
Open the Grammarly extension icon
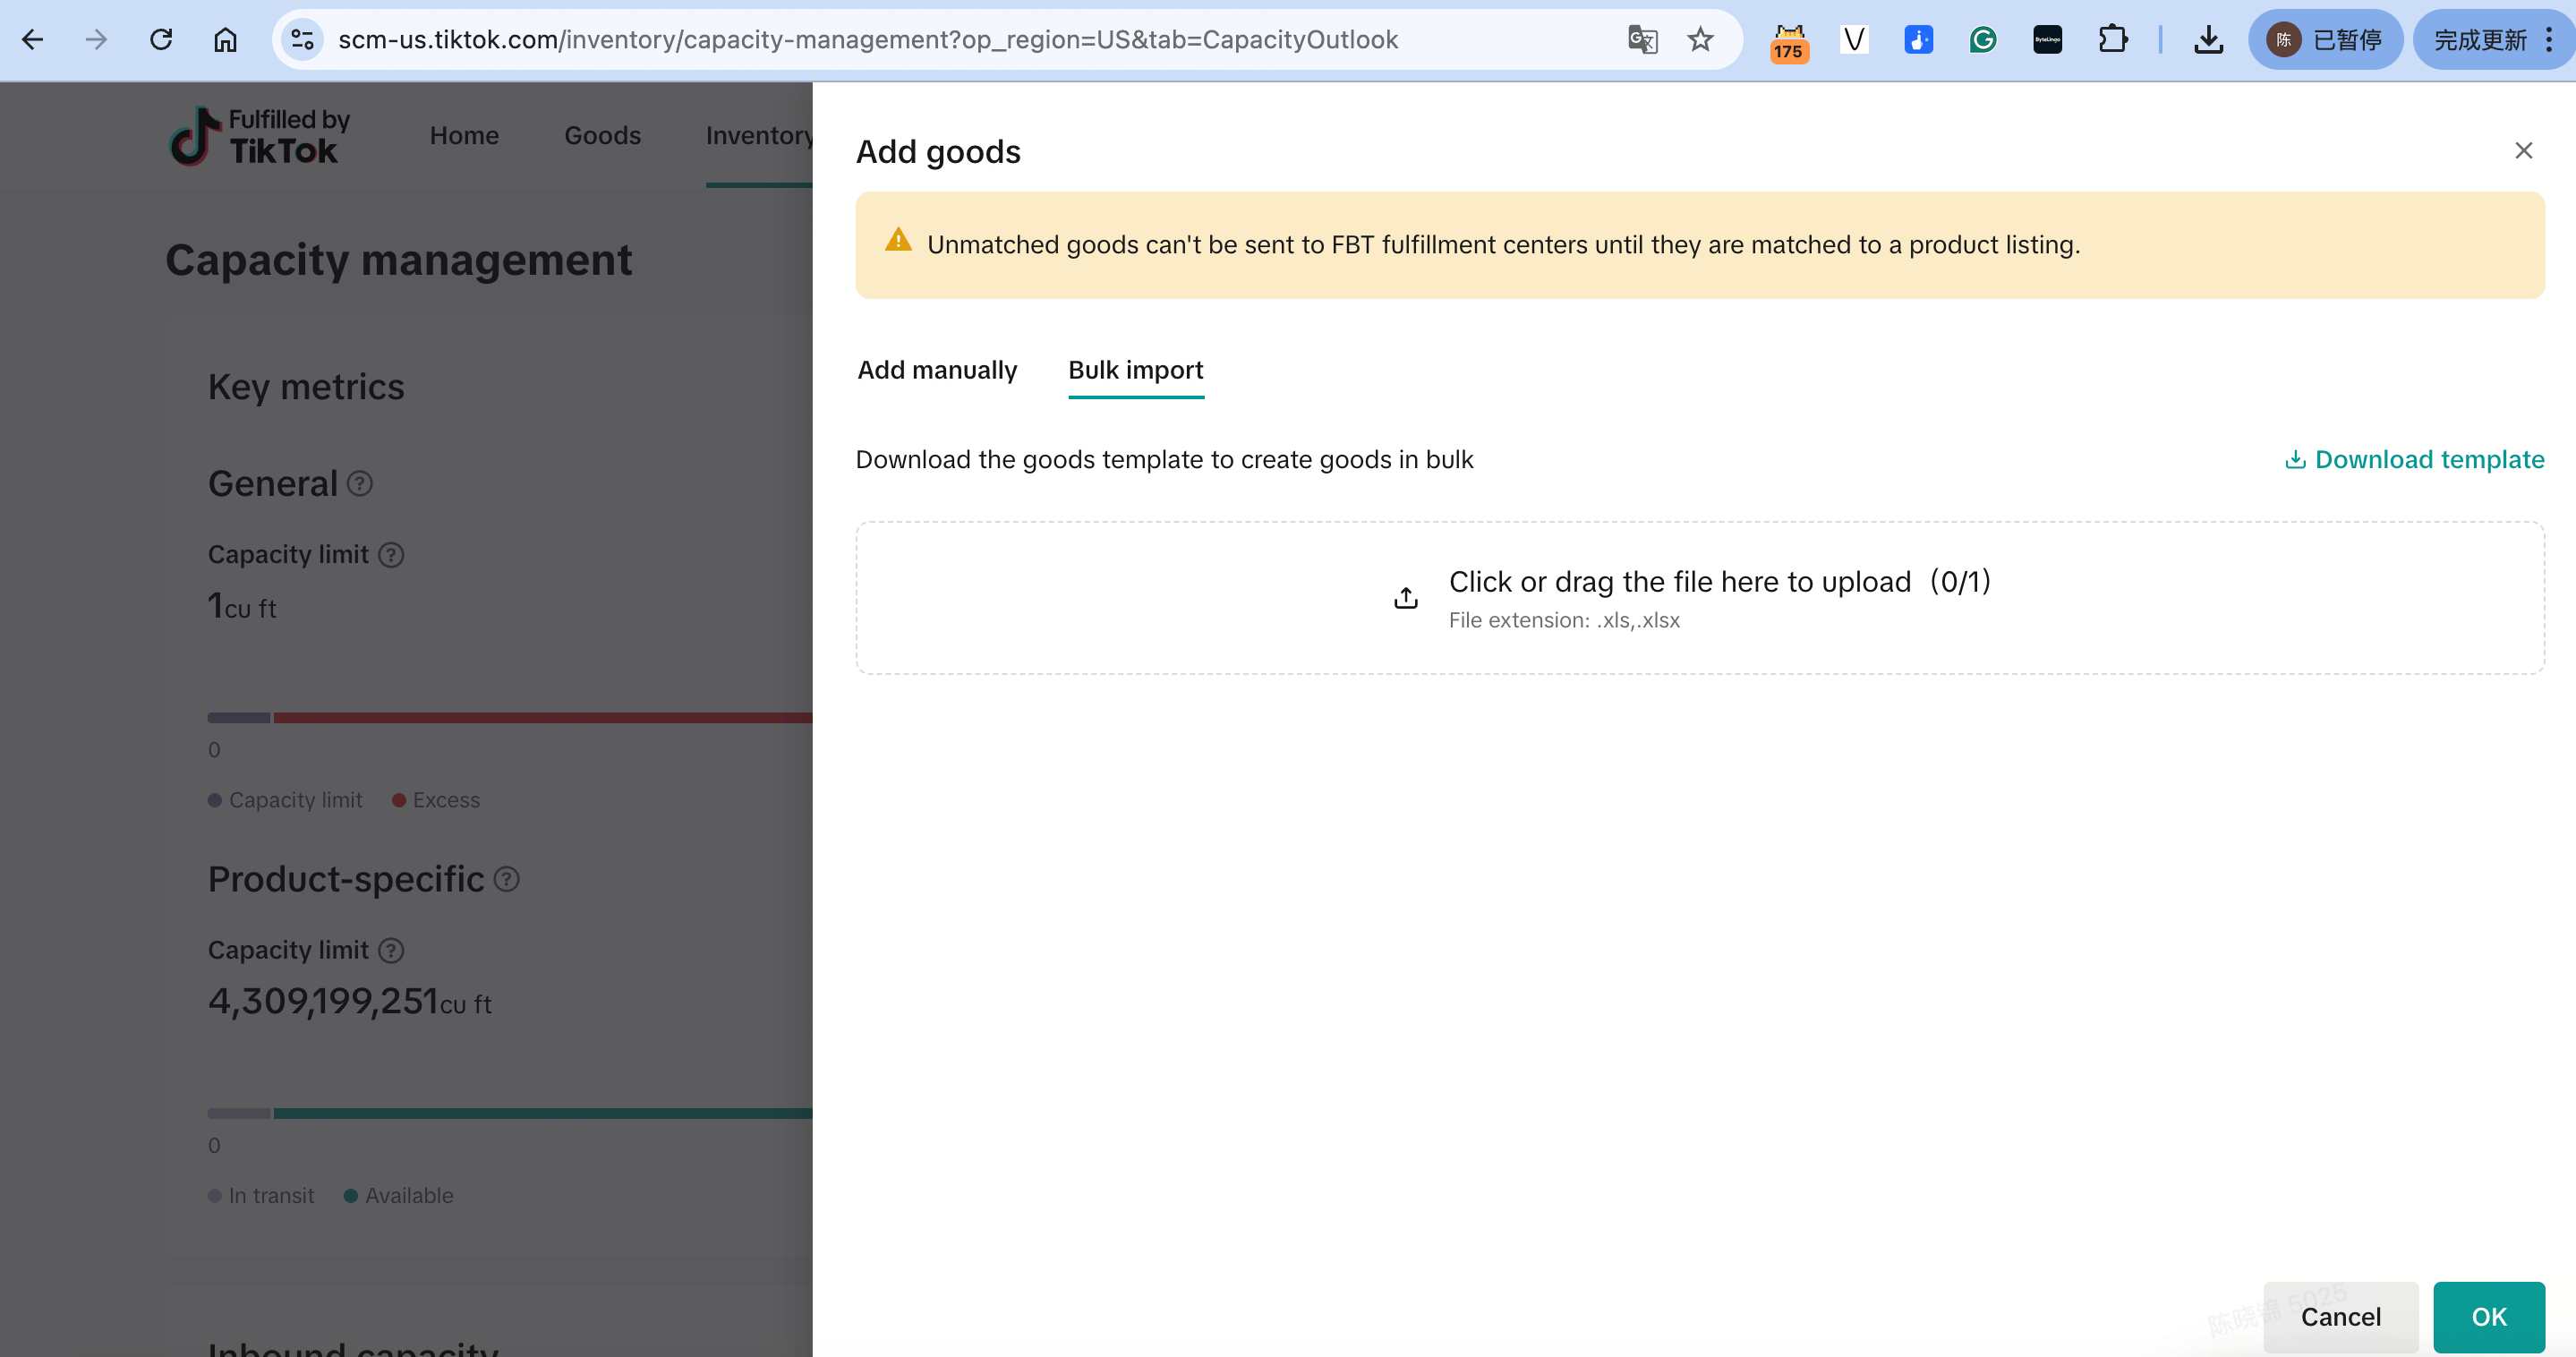(1982, 40)
